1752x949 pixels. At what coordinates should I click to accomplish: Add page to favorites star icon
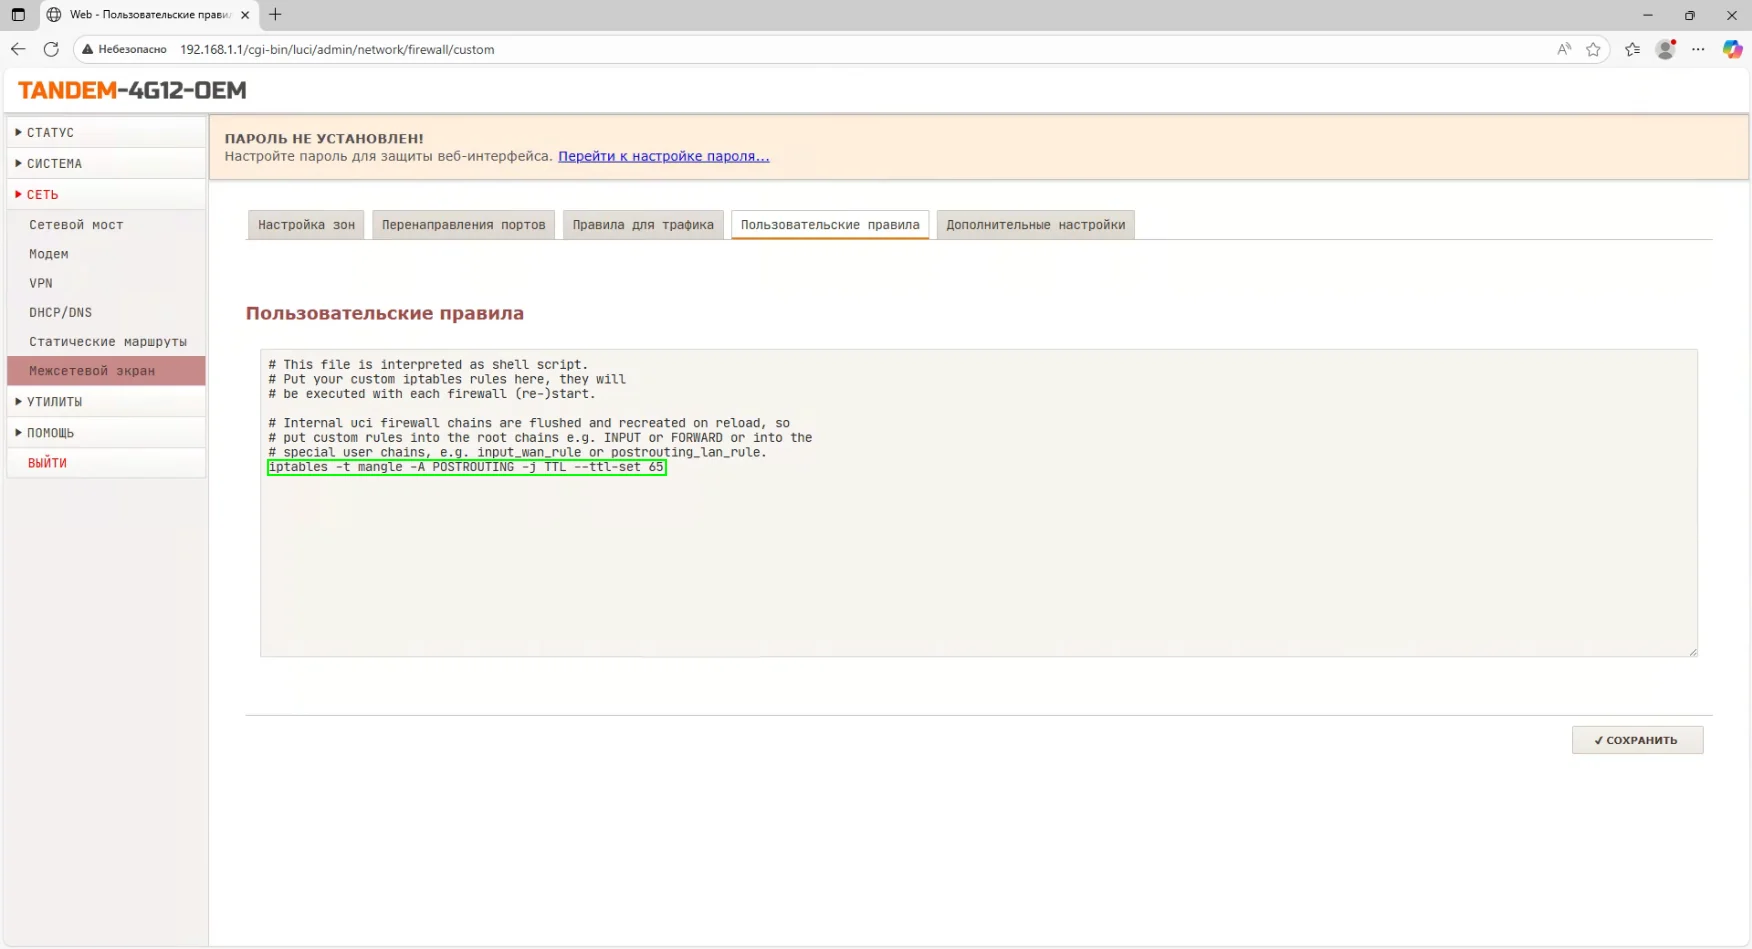point(1593,49)
